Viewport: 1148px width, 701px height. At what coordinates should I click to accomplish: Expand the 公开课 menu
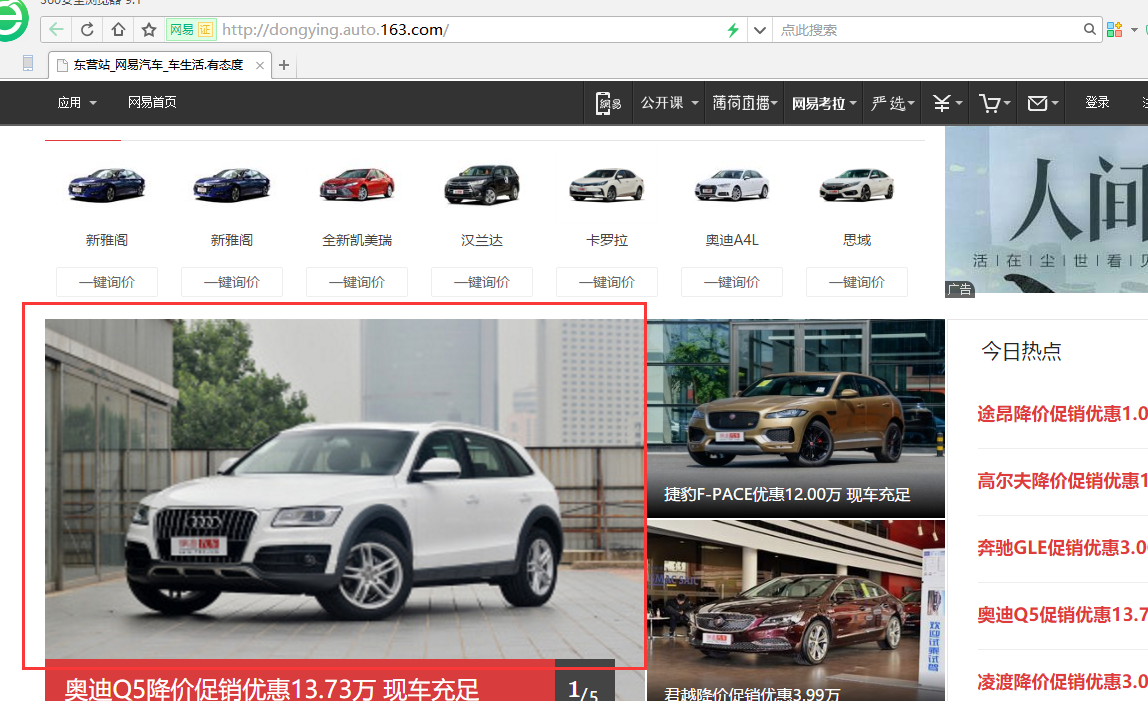tap(669, 103)
